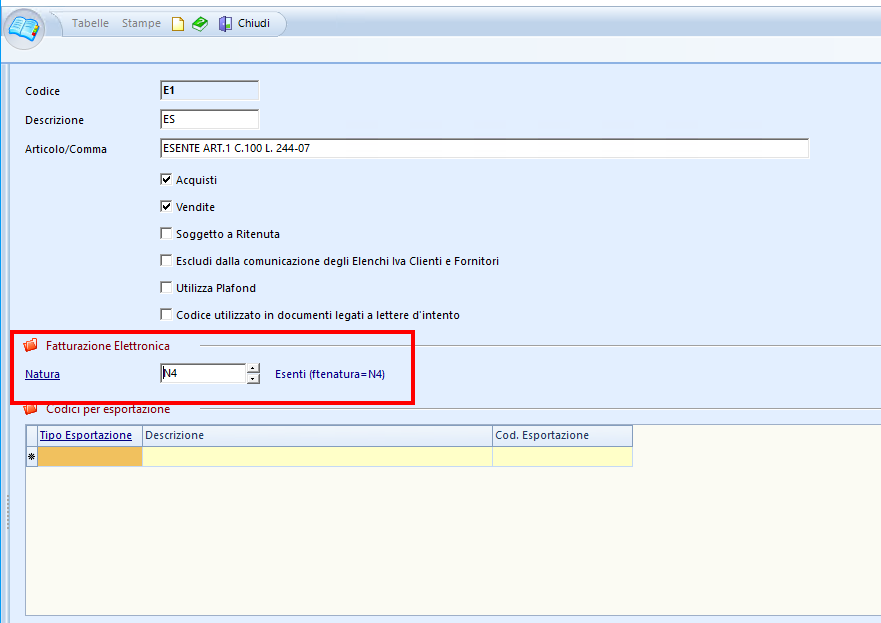Click the application book logo button
This screenshot has width=881, height=623.
25,28
